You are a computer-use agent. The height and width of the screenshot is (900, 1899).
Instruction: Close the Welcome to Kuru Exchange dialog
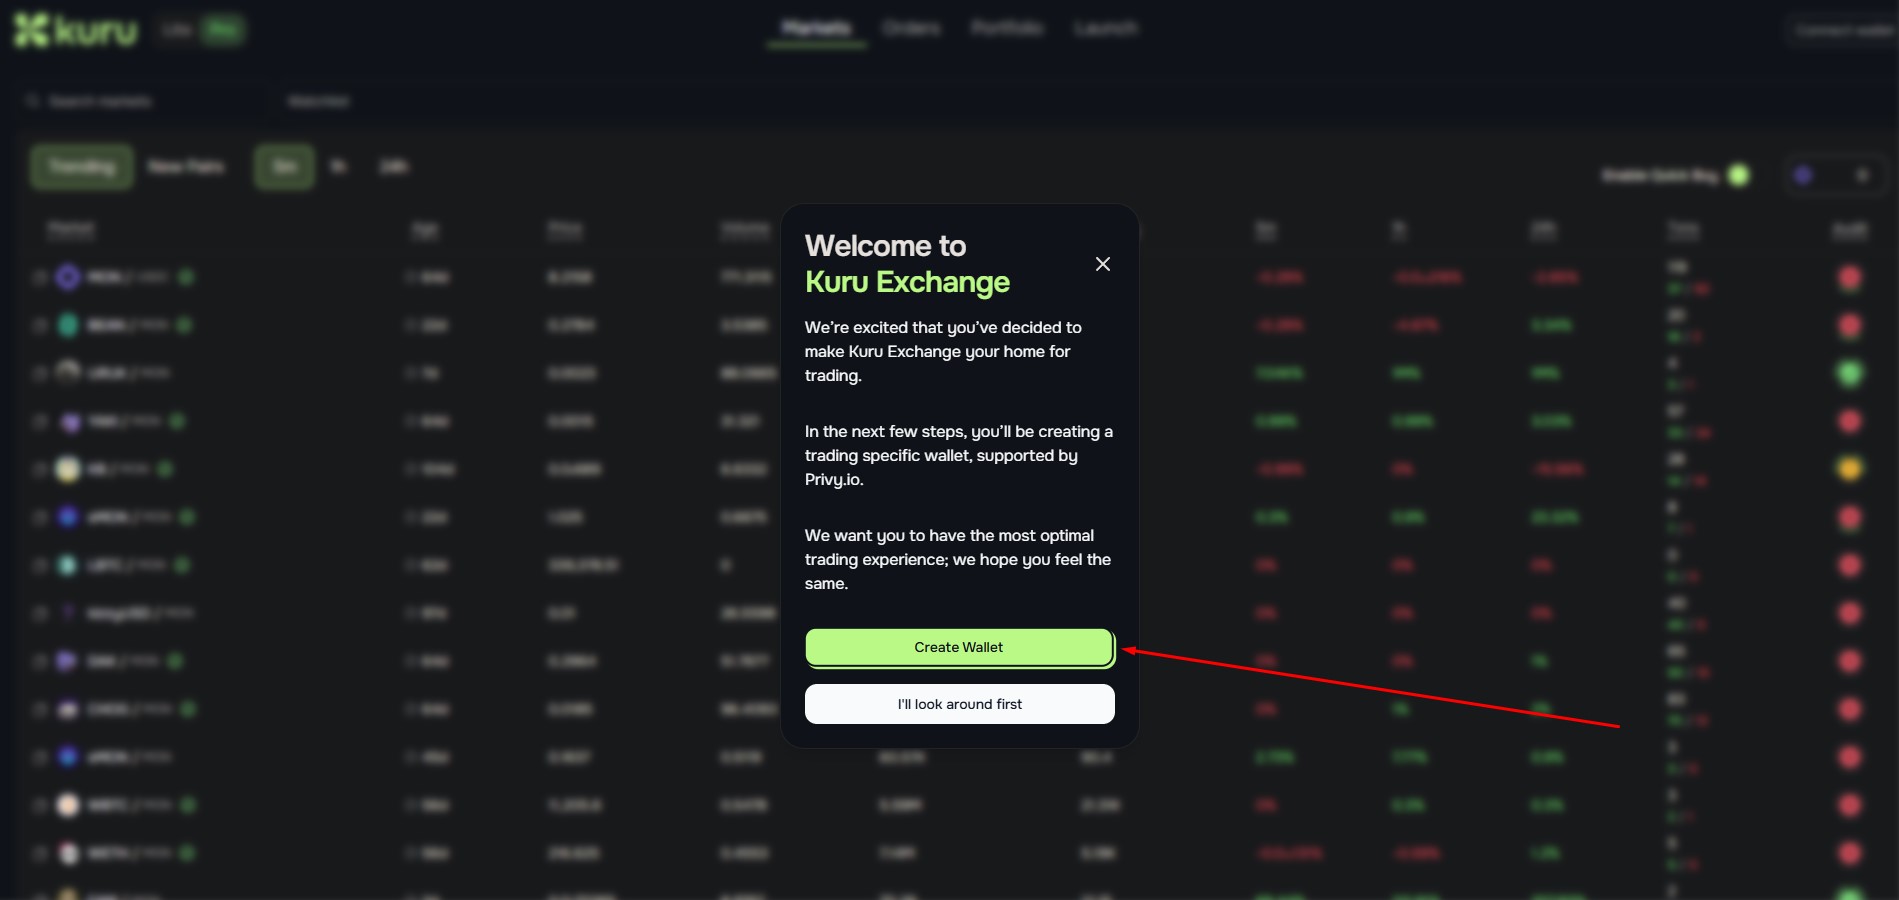pyautogui.click(x=1102, y=264)
